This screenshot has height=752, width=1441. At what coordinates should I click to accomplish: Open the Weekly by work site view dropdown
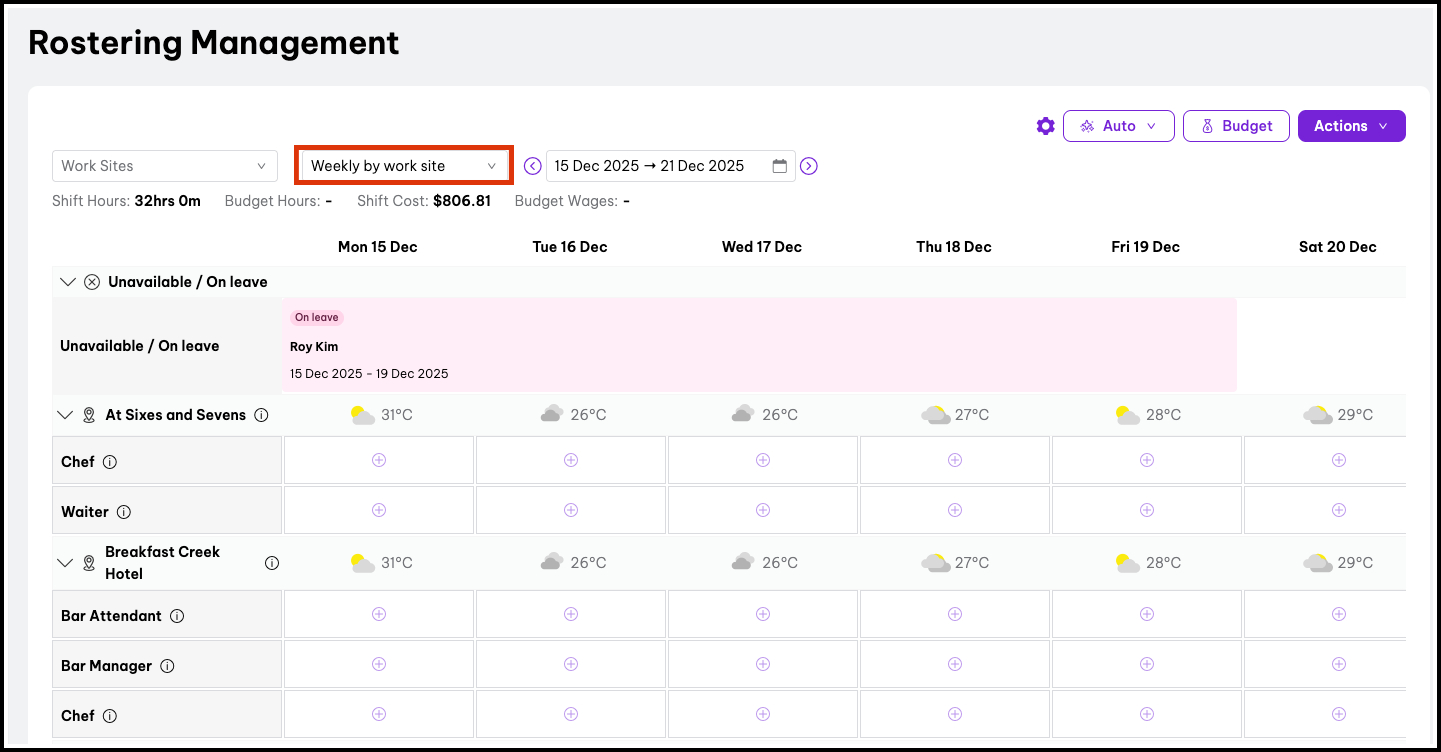point(403,166)
